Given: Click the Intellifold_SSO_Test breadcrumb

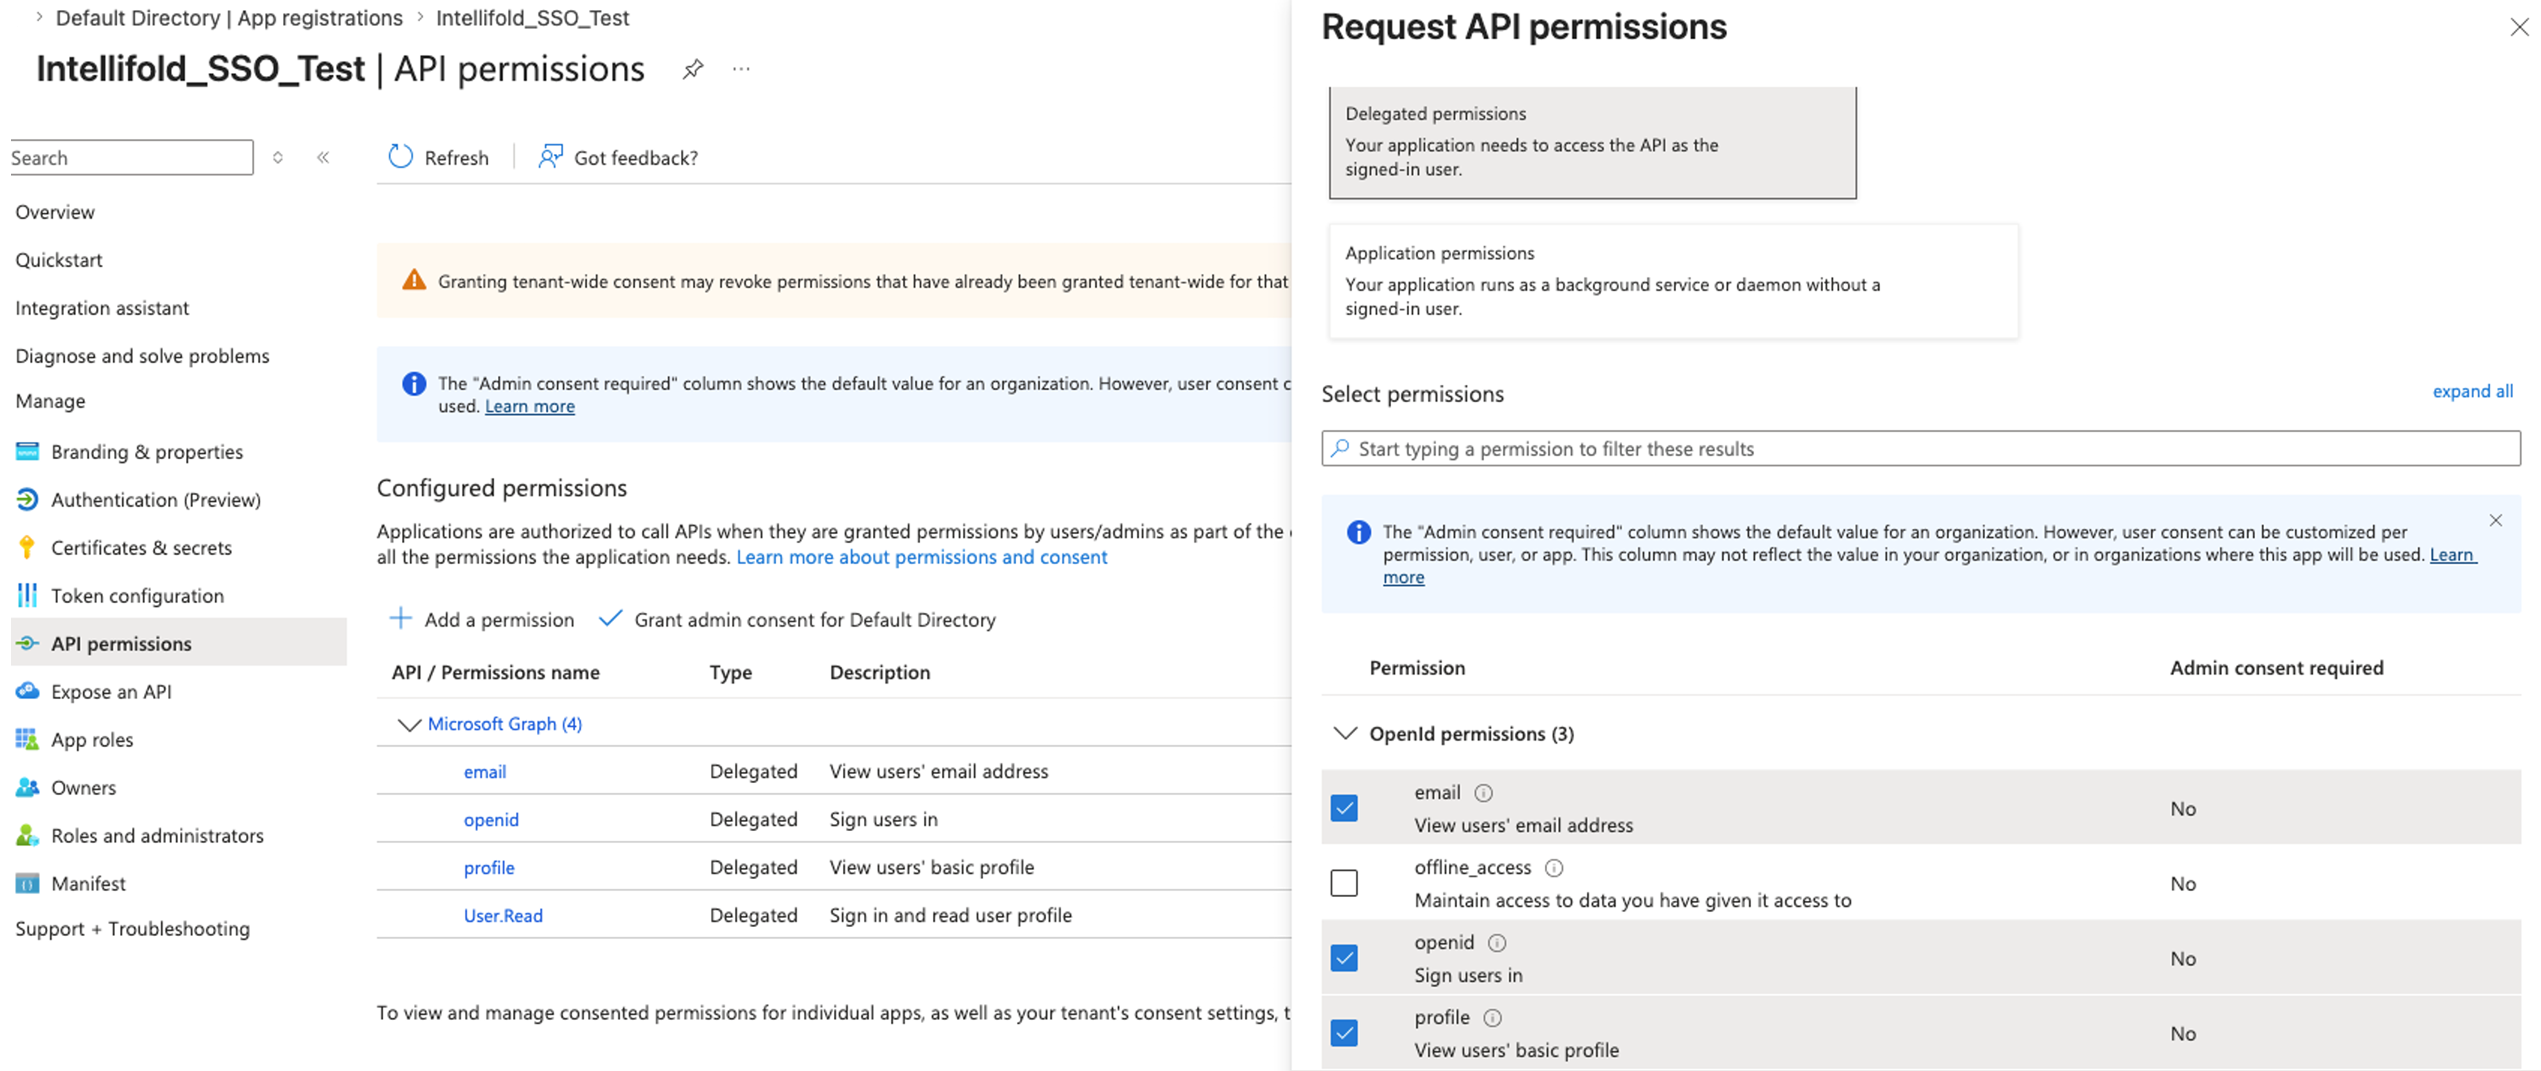Looking at the screenshot, I should tap(533, 18).
